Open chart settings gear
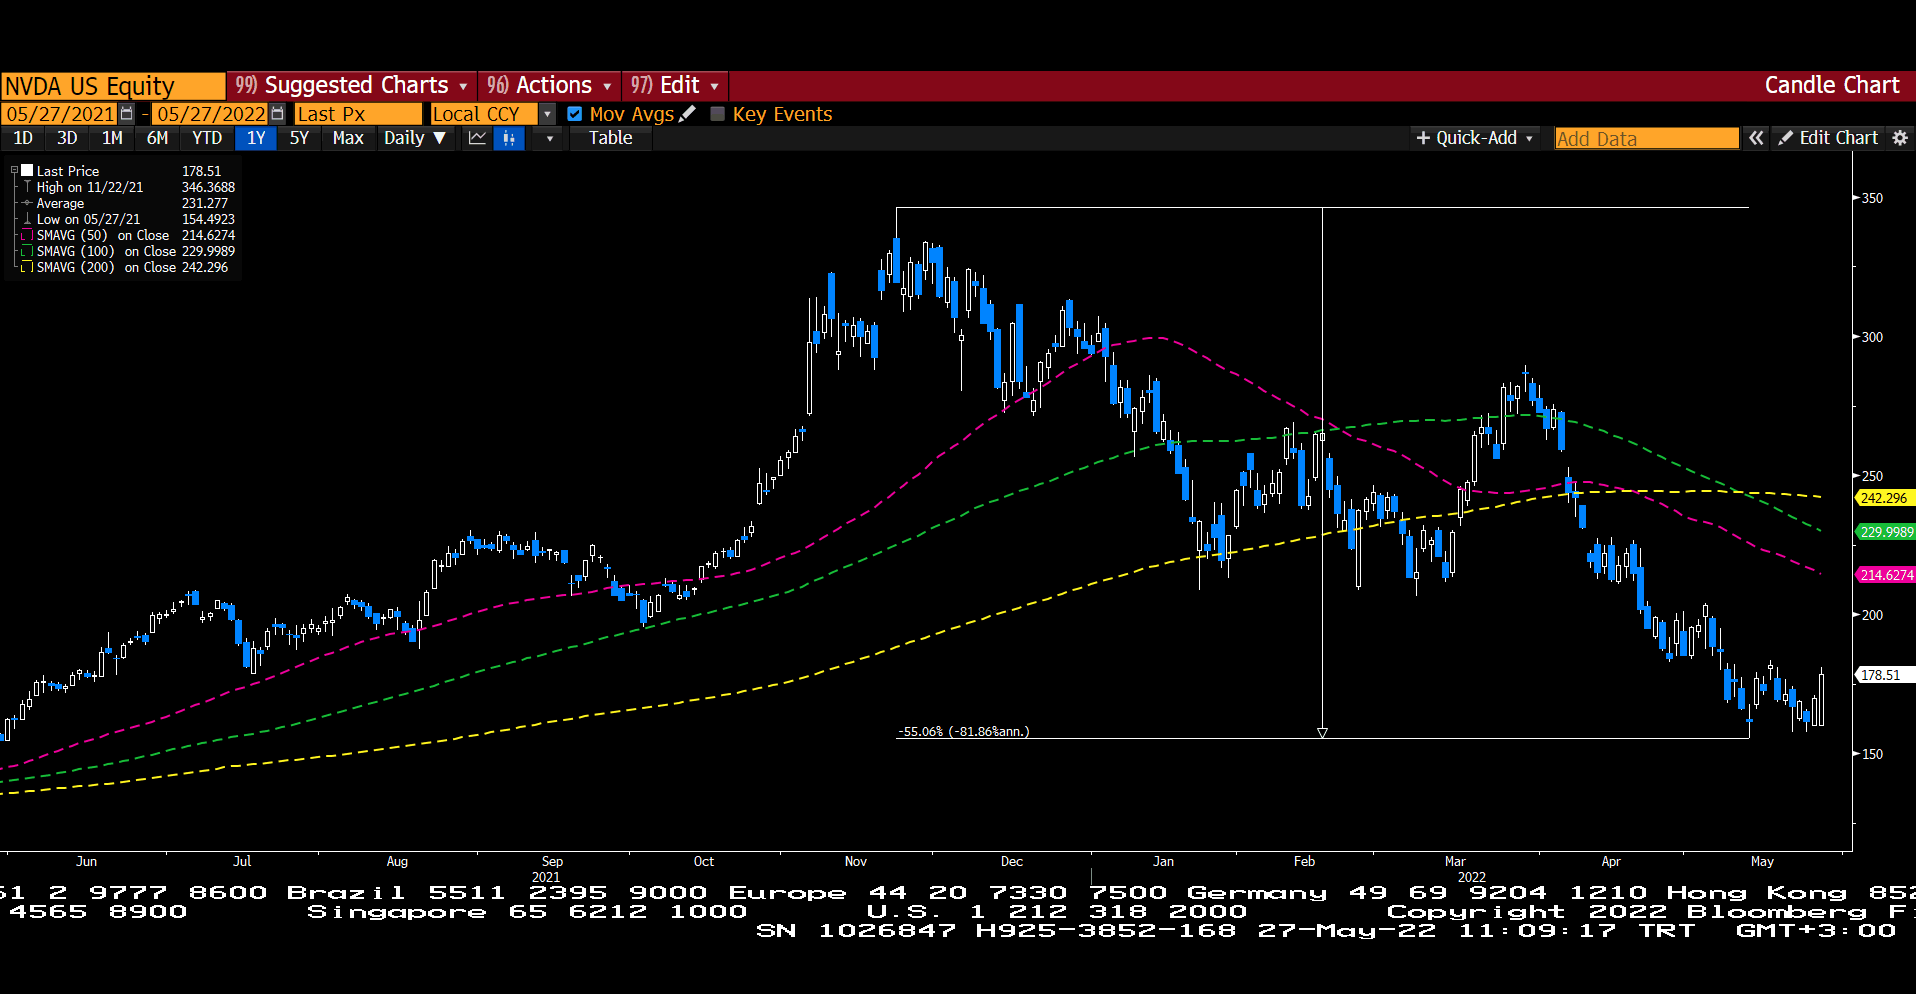This screenshot has width=1916, height=994. click(1900, 138)
